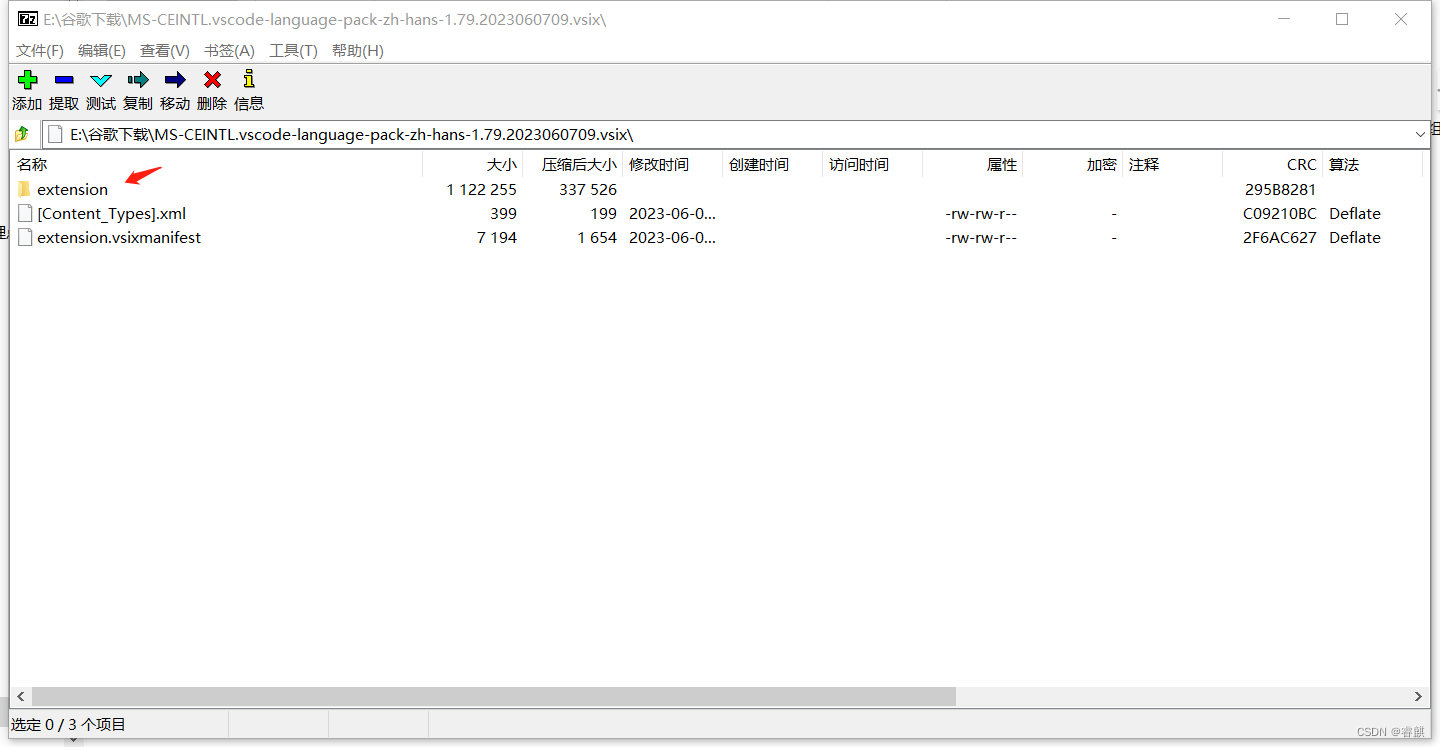The image size is (1440, 747).
Task: Select the extension.vsixmanifest file name
Action: point(119,237)
